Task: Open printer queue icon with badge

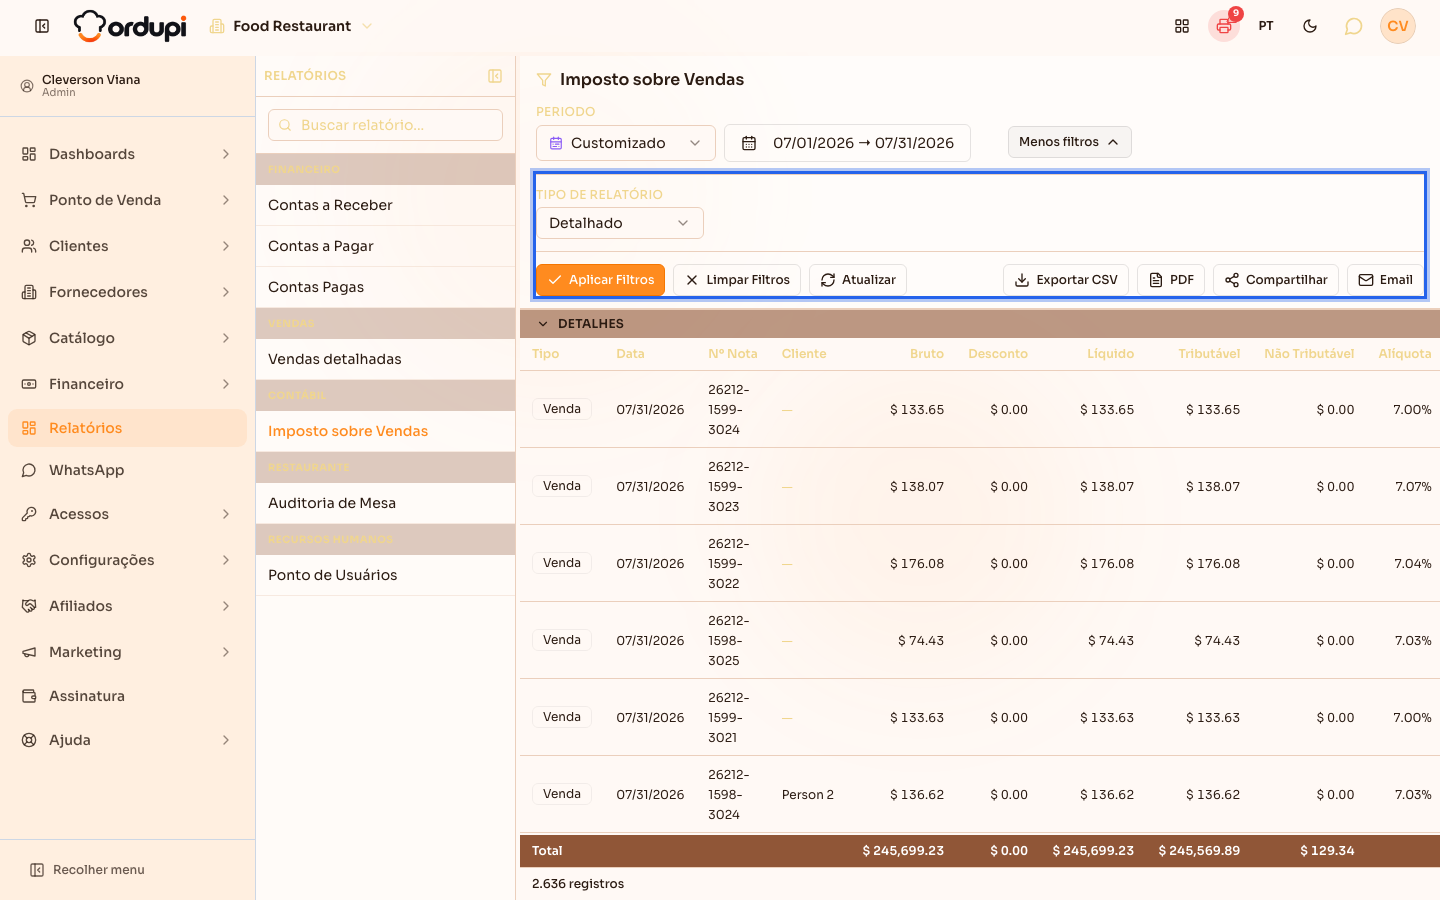Action: (1223, 26)
